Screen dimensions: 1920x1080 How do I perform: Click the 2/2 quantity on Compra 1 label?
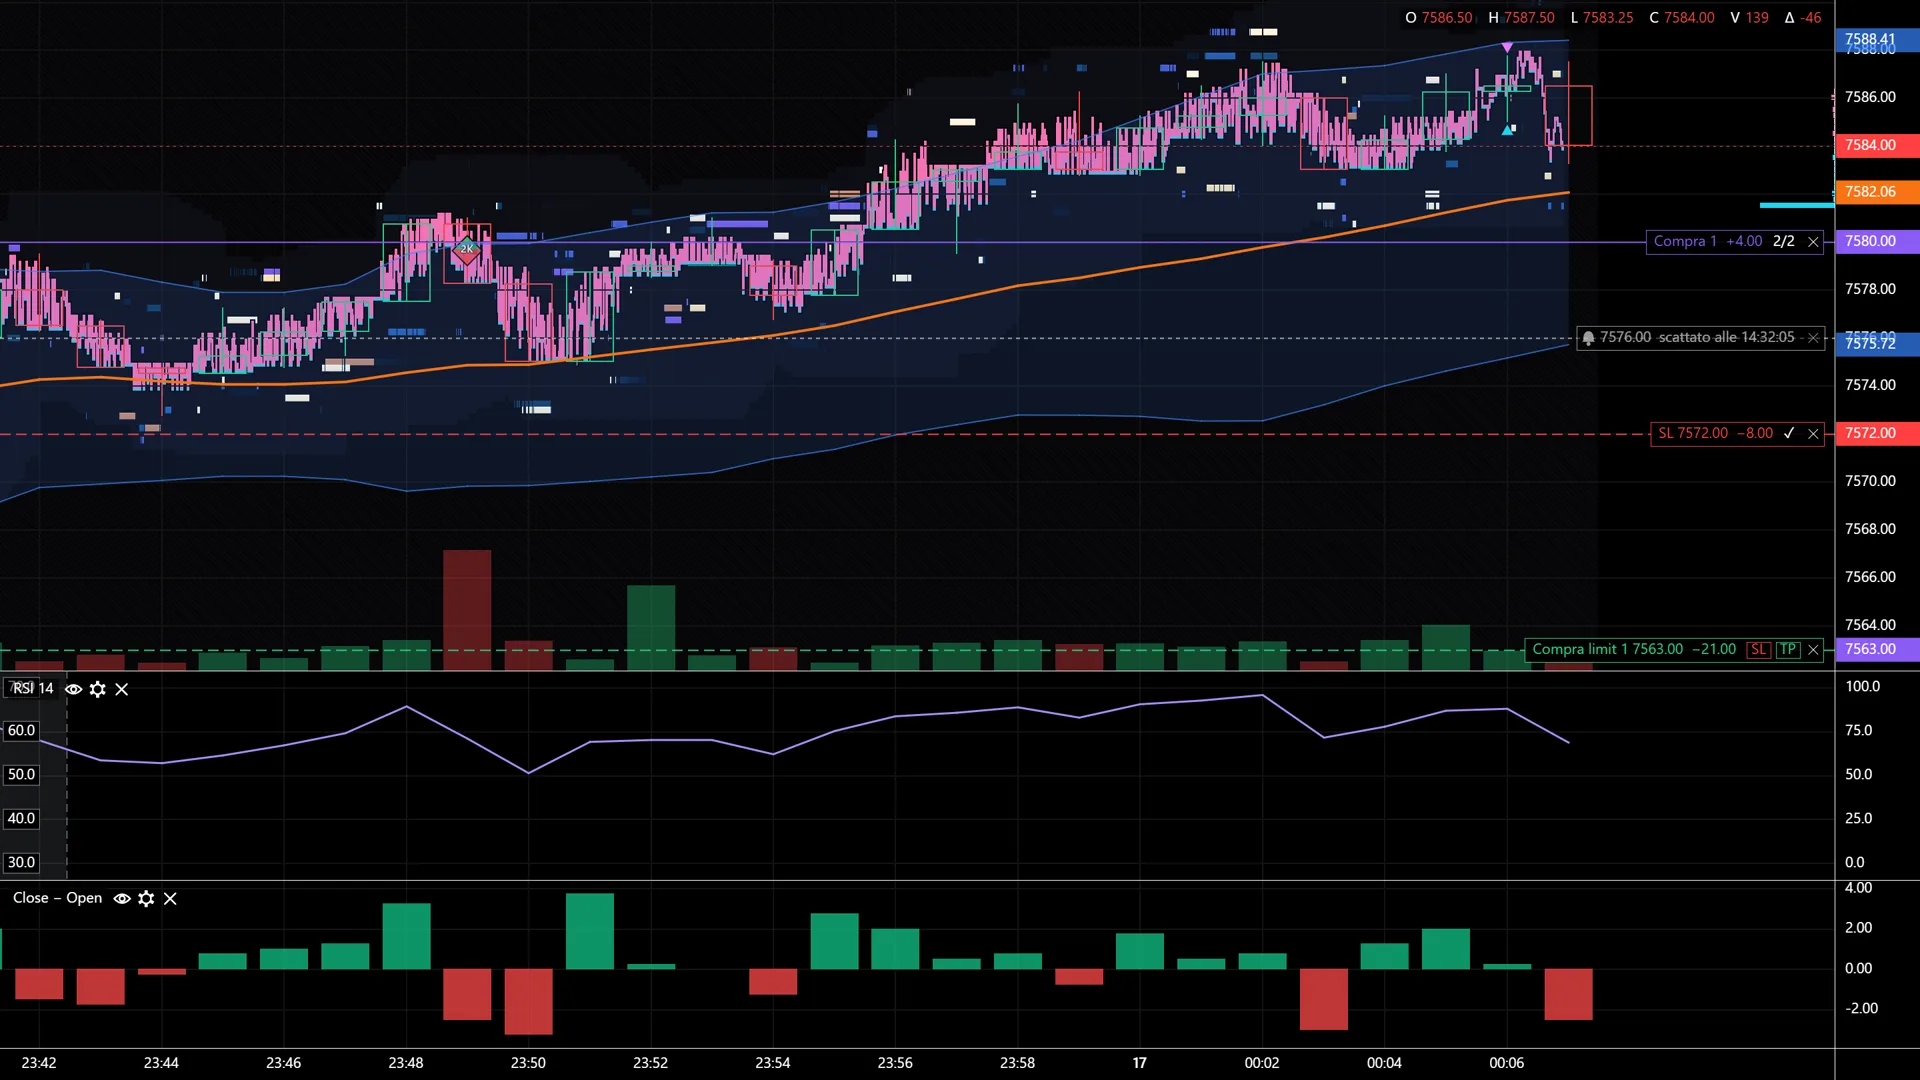1784,242
